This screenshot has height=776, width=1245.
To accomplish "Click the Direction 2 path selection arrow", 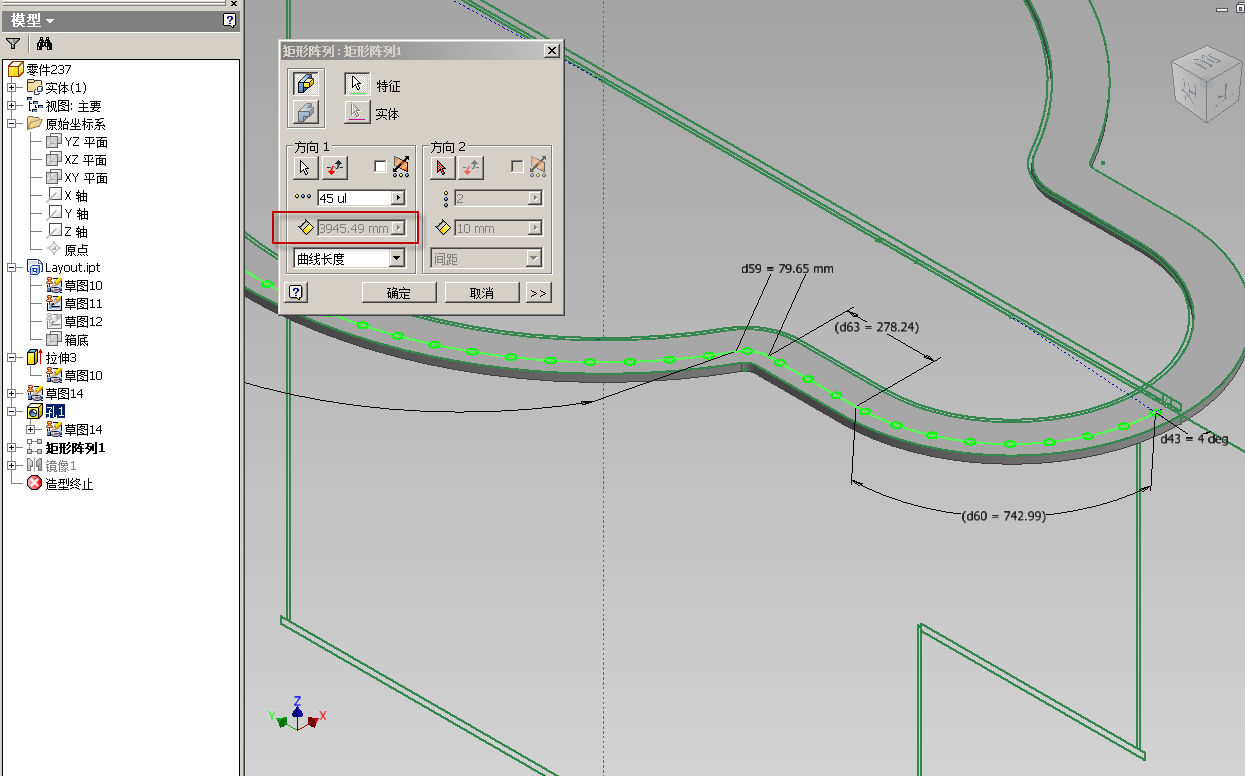I will (x=442, y=167).
